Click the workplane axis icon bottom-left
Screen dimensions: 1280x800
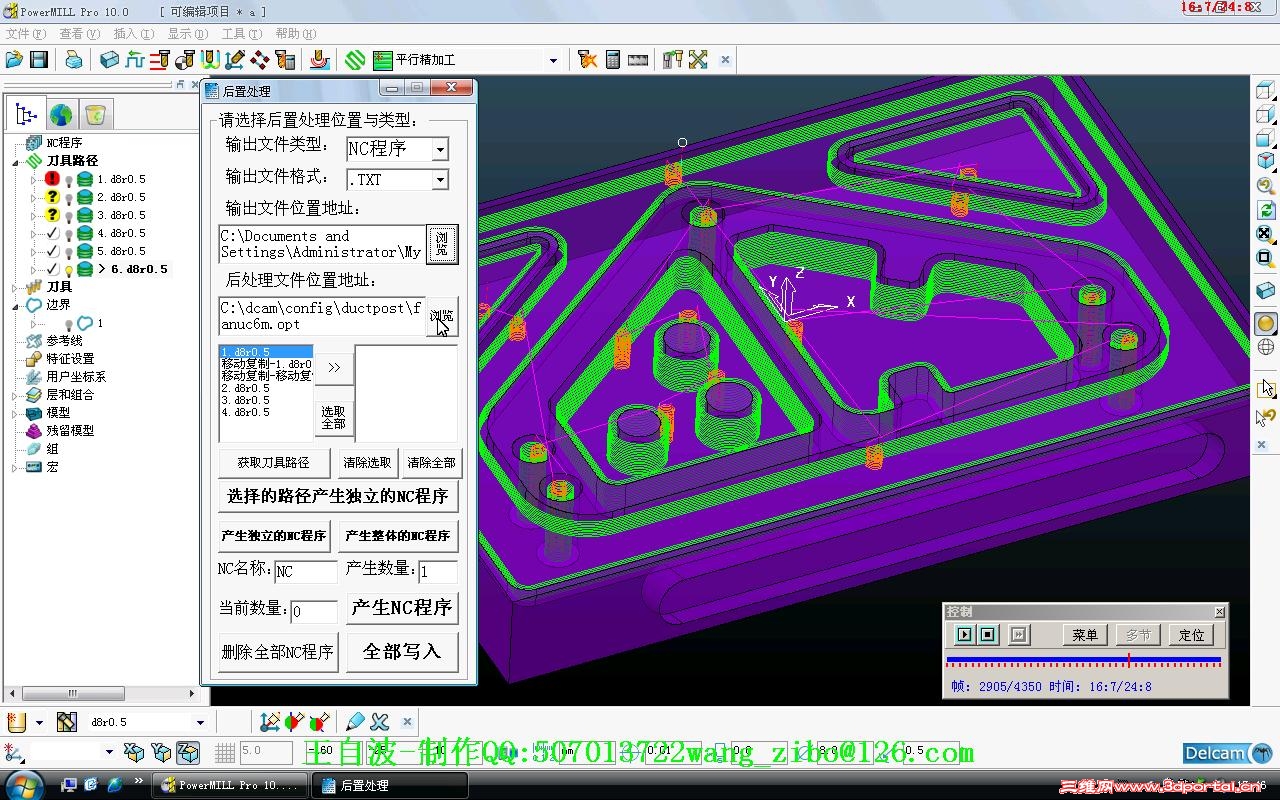[x=14, y=752]
